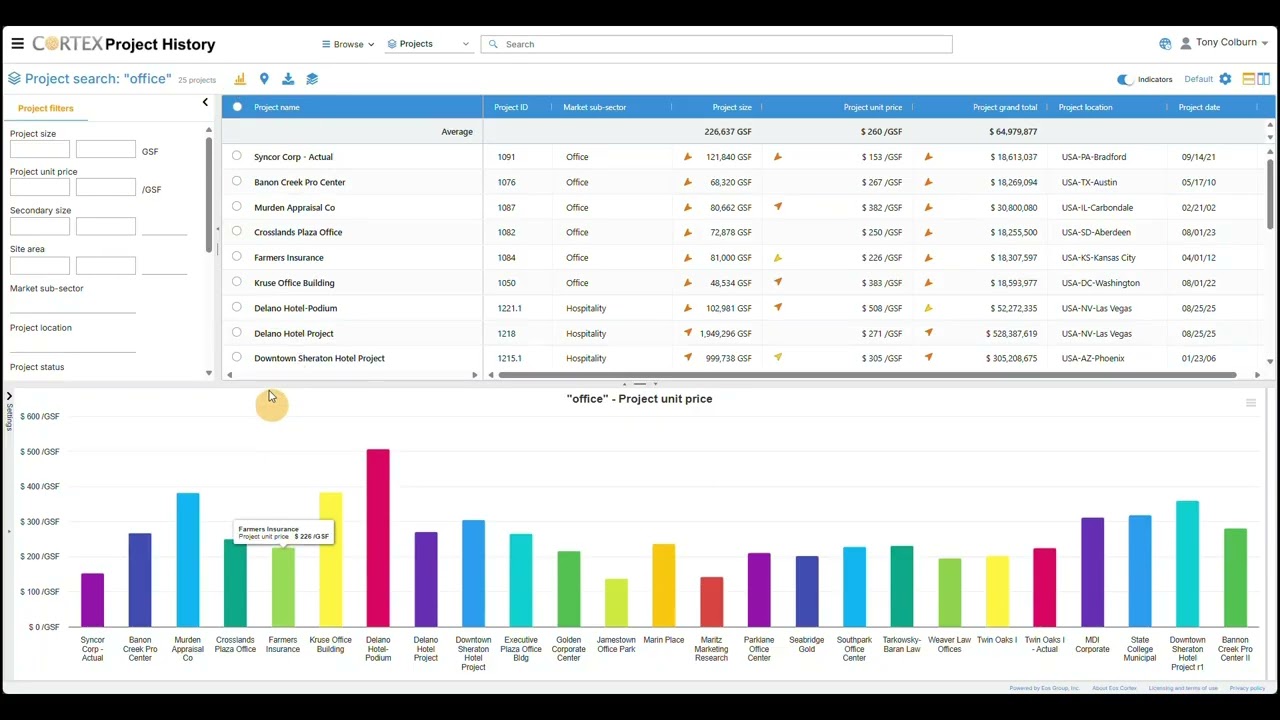Viewport: 1280px width, 720px height.
Task: Sort by Project date column header
Action: pos(1199,107)
